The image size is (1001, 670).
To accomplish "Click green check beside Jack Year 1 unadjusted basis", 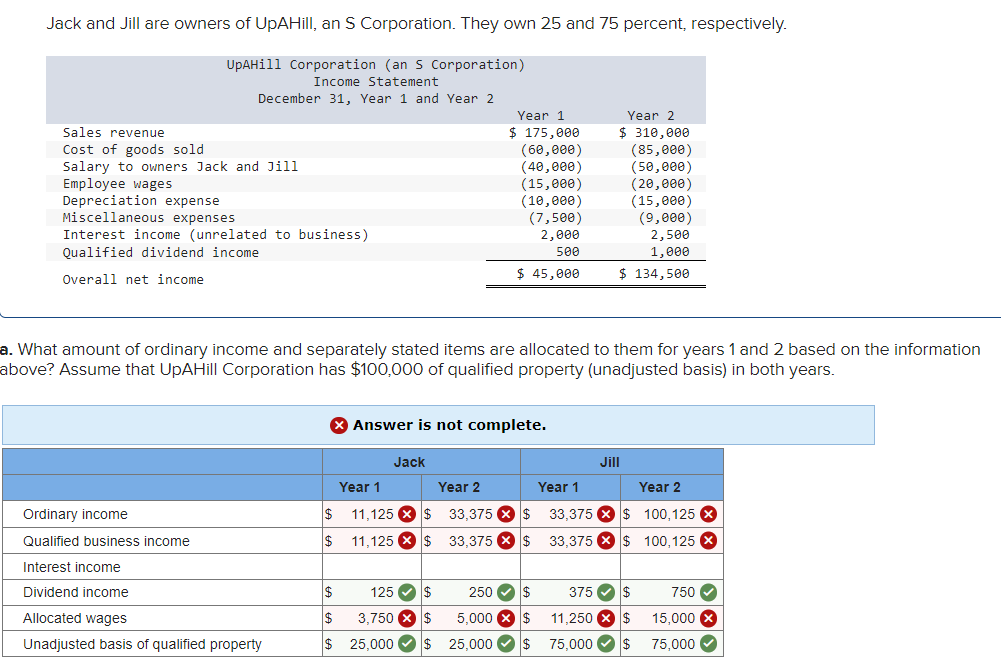I will (x=407, y=644).
